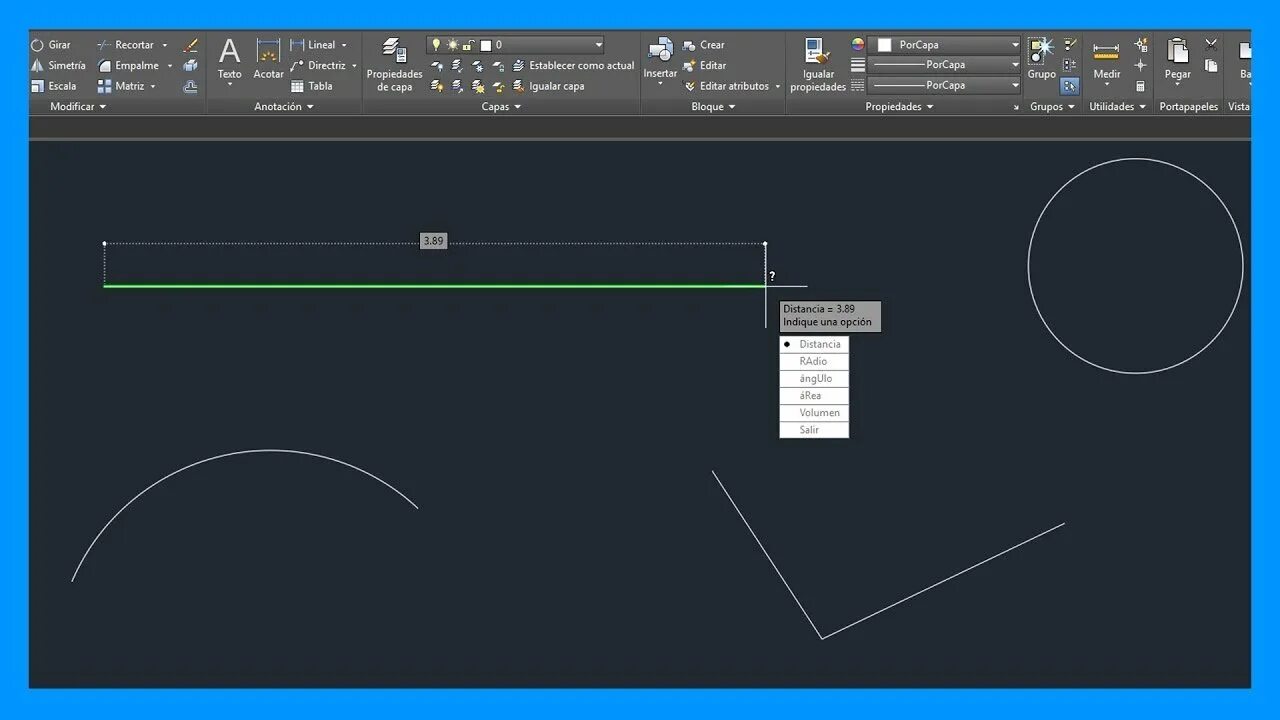Expand the Anotación panel

point(284,107)
